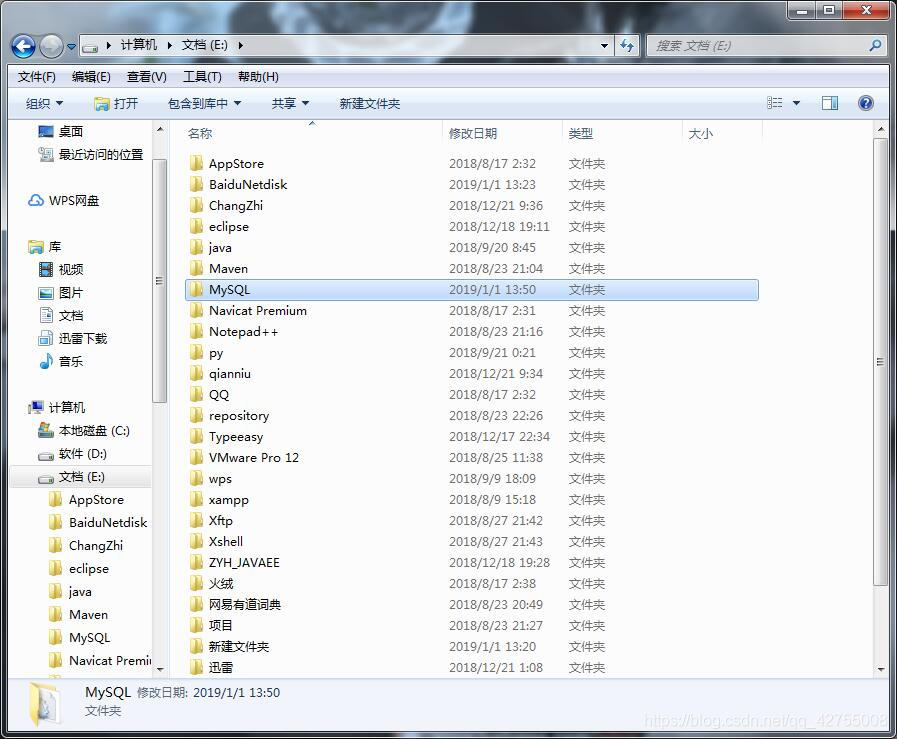
Task: Select 文档 (E:) drive in sidebar
Action: point(71,477)
